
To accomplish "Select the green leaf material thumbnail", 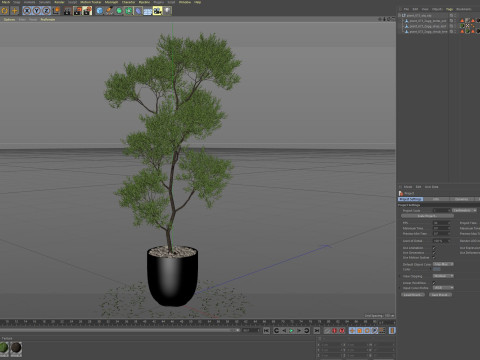I will [4, 348].
